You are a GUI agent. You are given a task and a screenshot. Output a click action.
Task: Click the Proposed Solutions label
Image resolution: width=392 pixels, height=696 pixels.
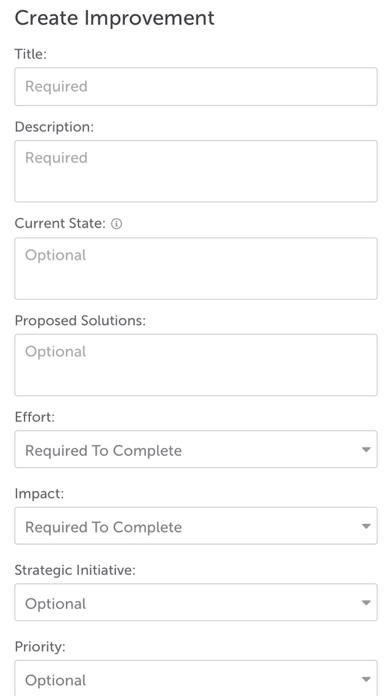click(80, 320)
